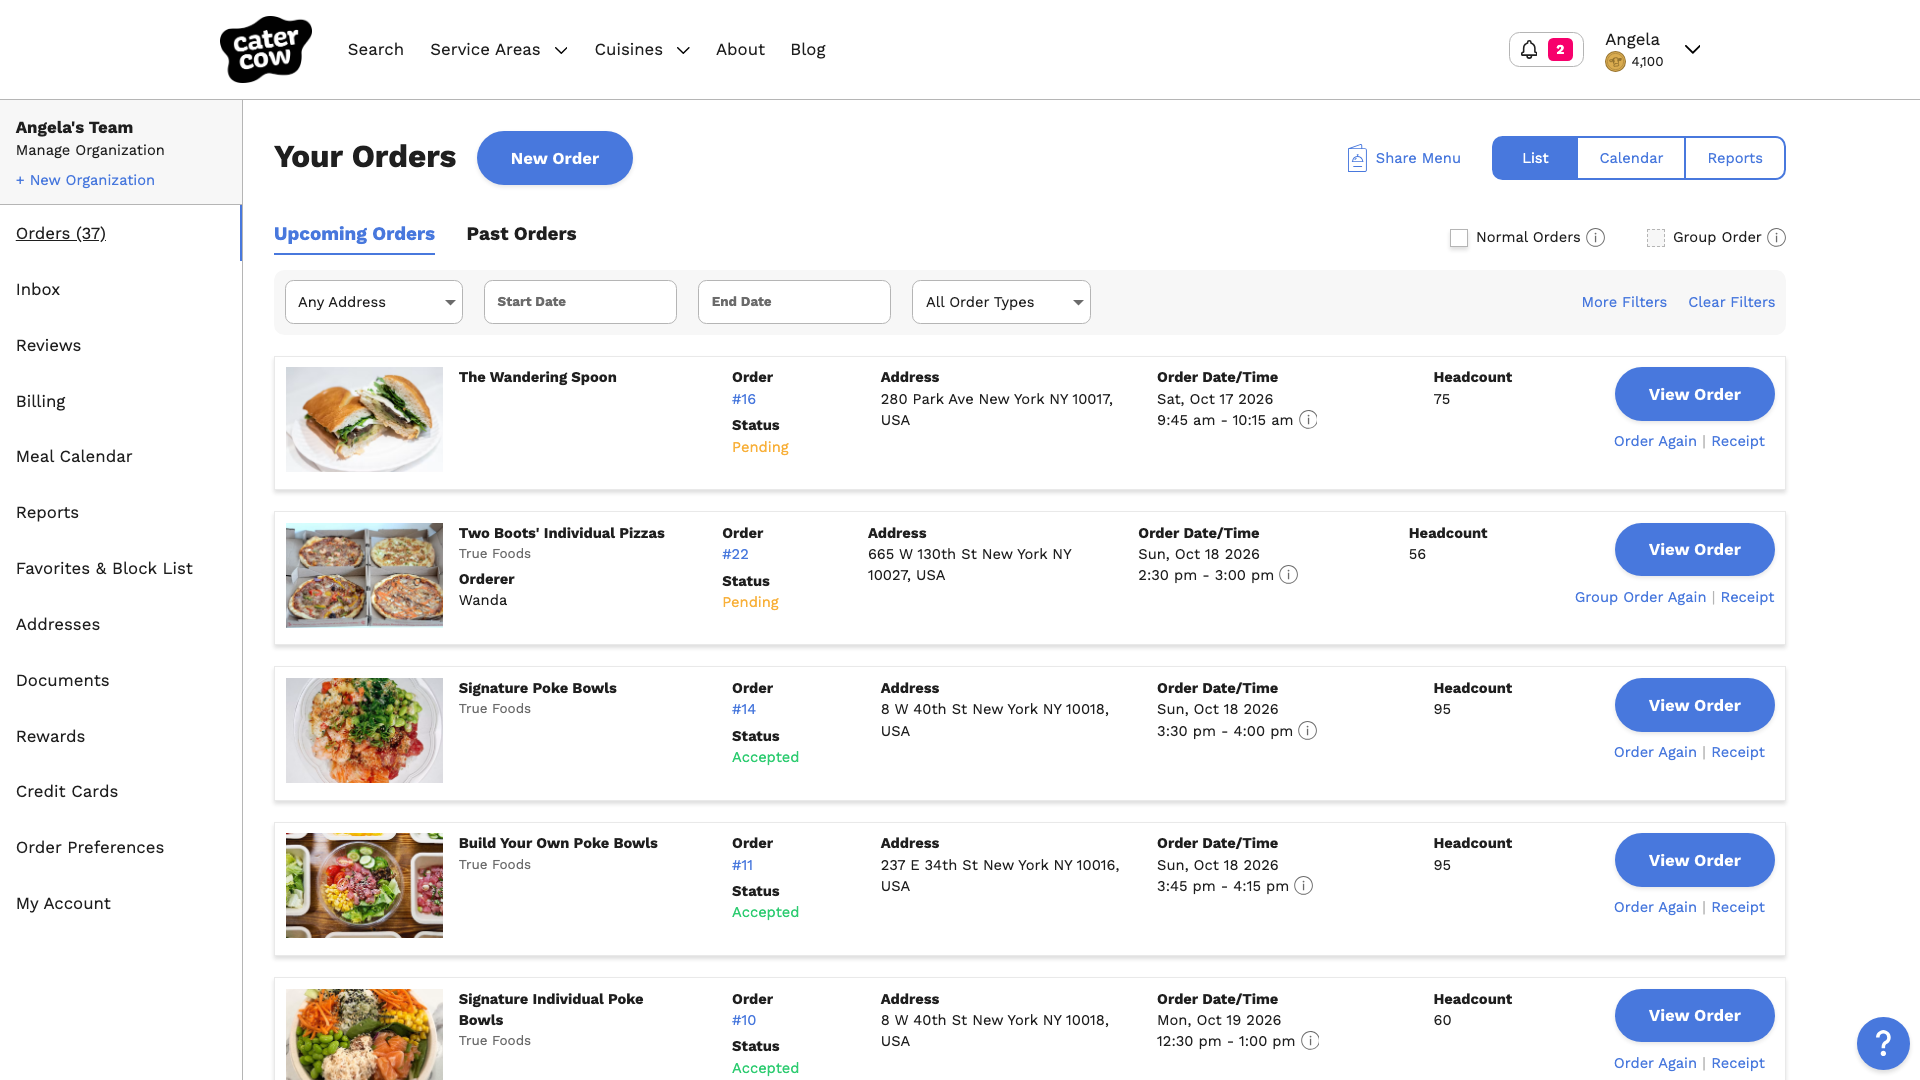Open More Filters
This screenshot has width=1920, height=1080.
[1624, 302]
